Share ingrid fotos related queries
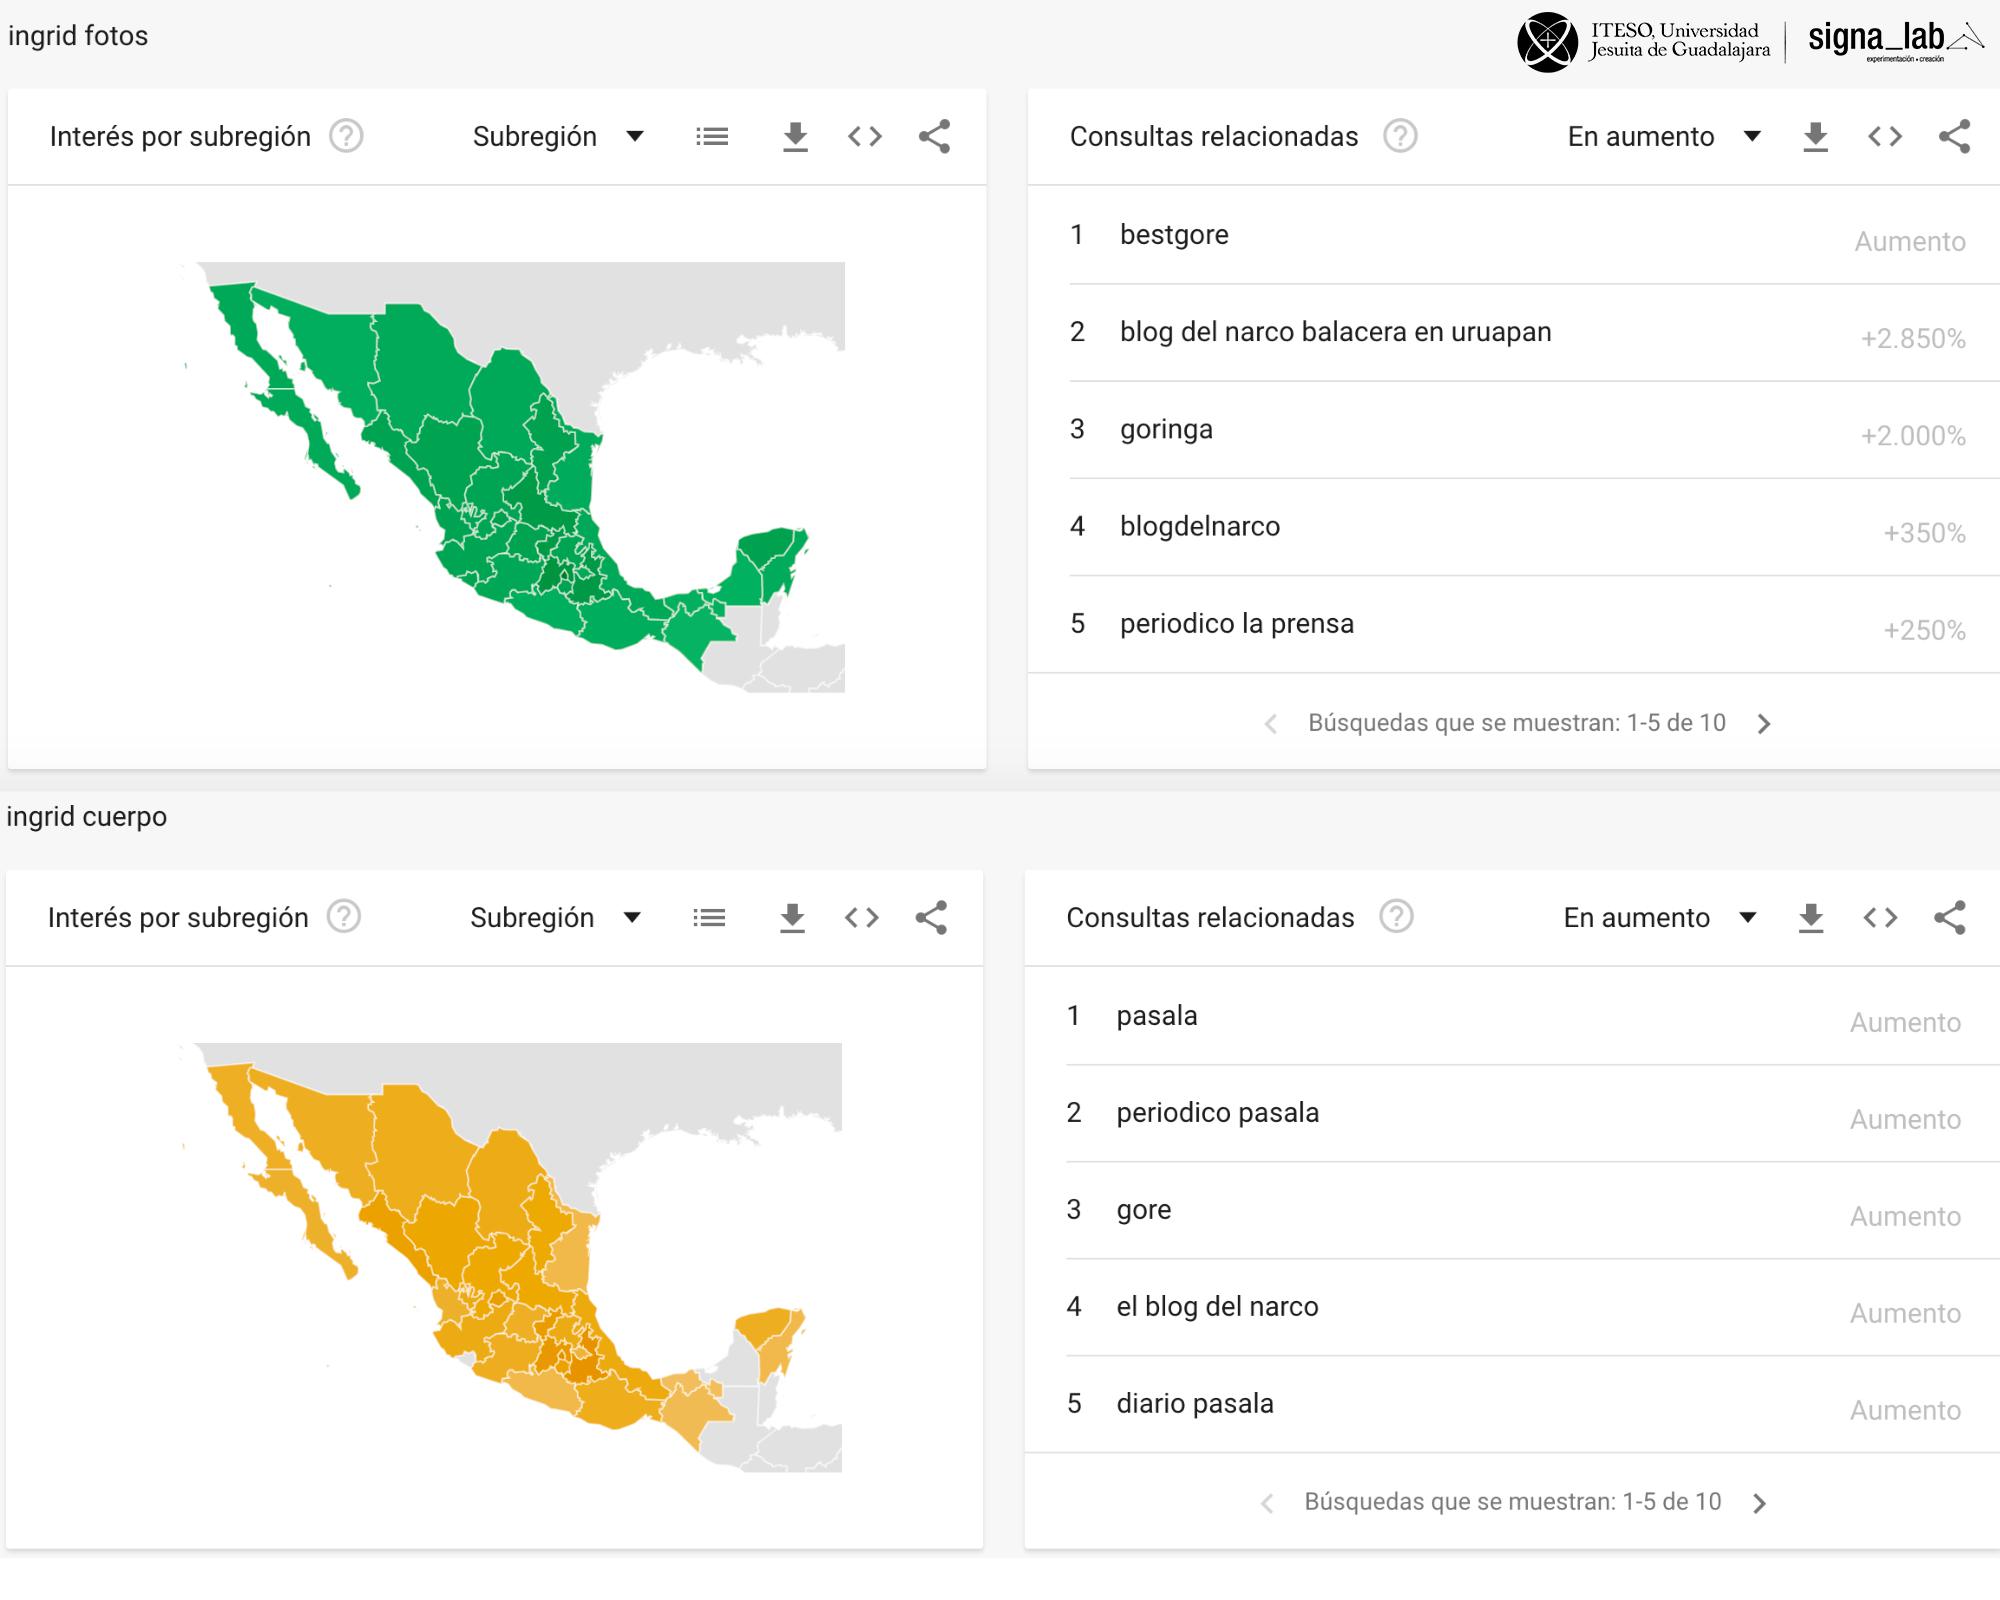The height and width of the screenshot is (1600, 2000). coord(1954,136)
